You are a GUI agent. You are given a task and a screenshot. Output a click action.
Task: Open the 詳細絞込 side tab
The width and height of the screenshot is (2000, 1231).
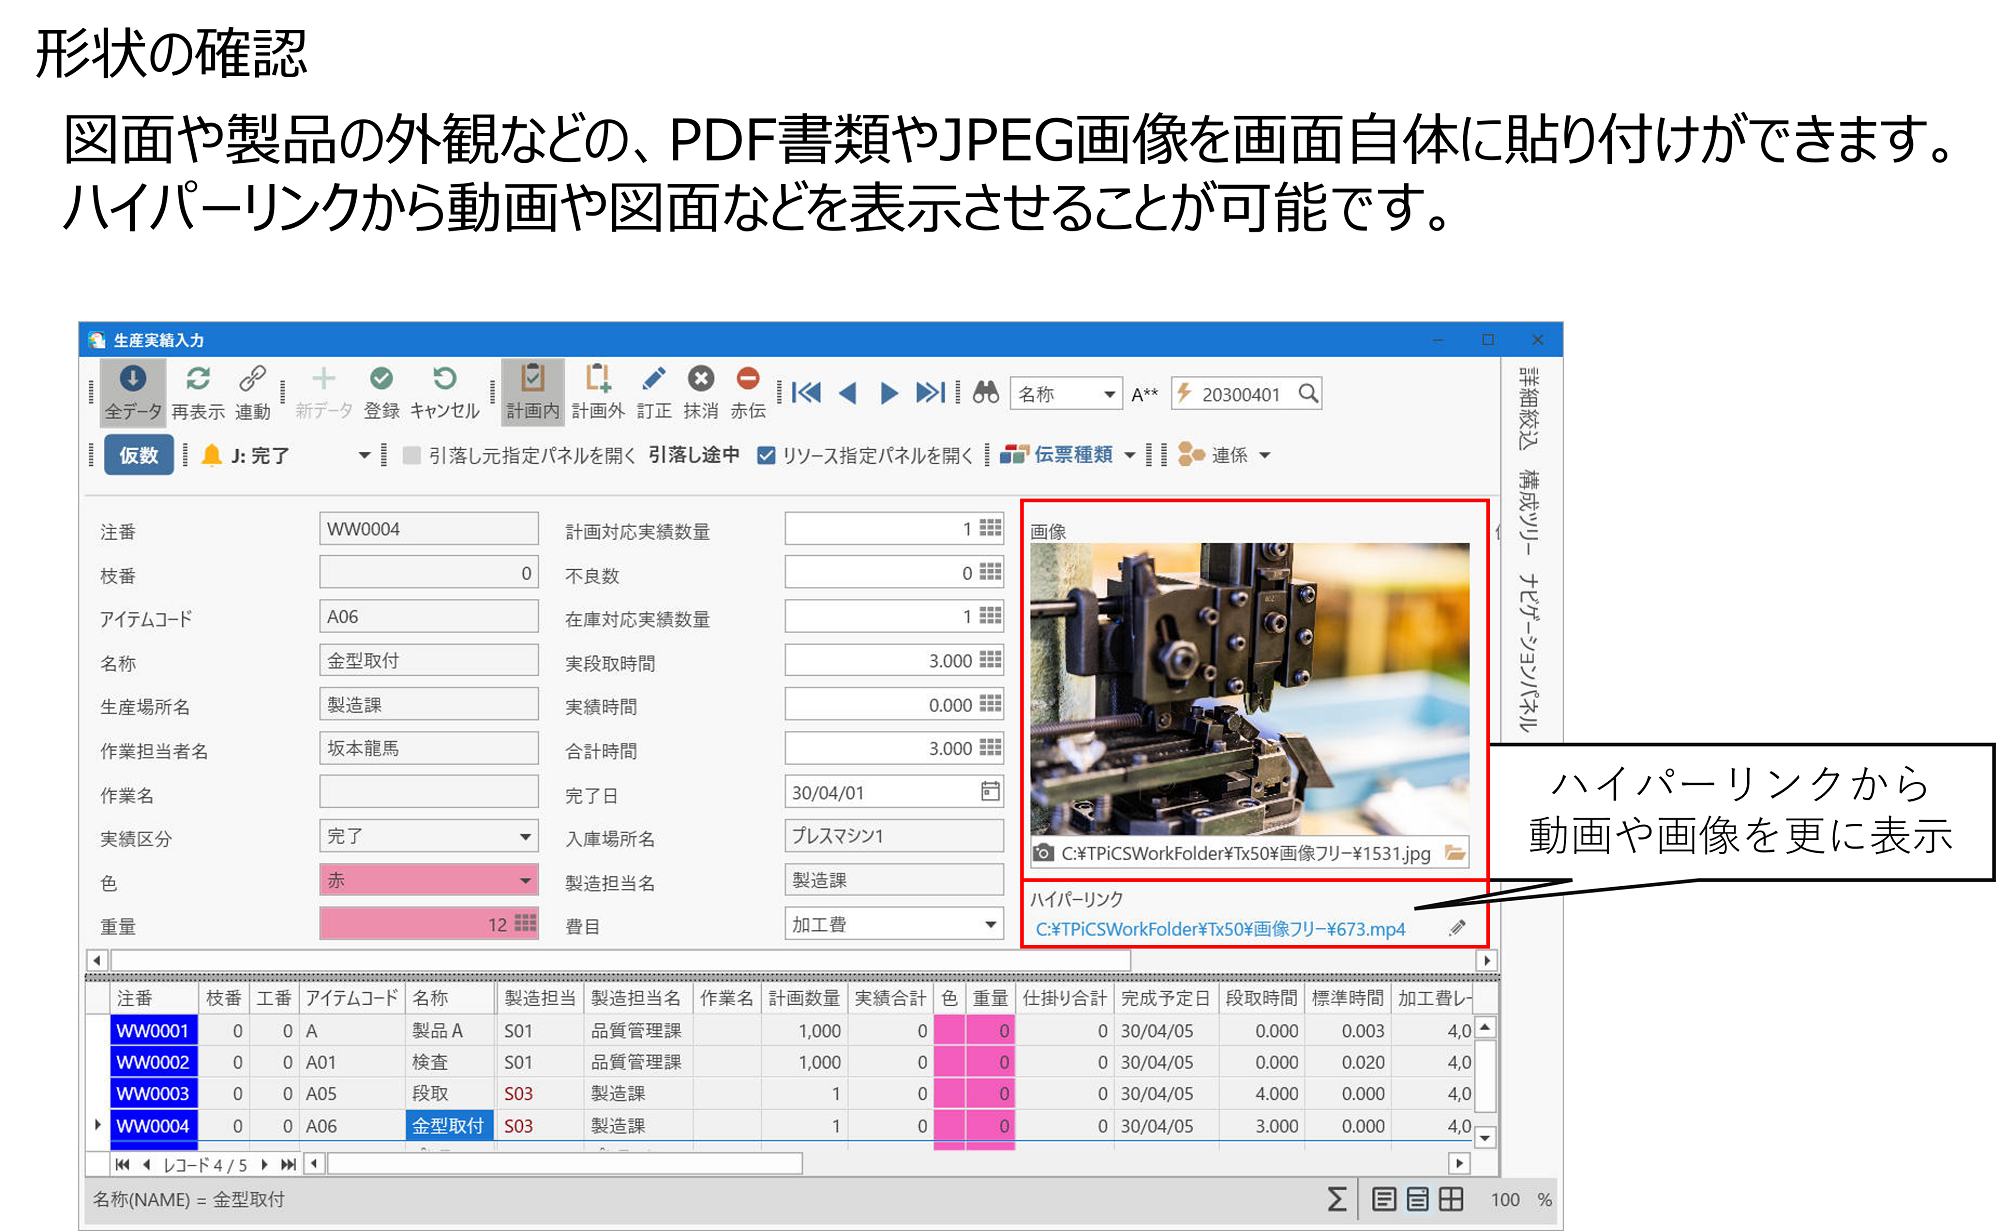pos(1527,409)
